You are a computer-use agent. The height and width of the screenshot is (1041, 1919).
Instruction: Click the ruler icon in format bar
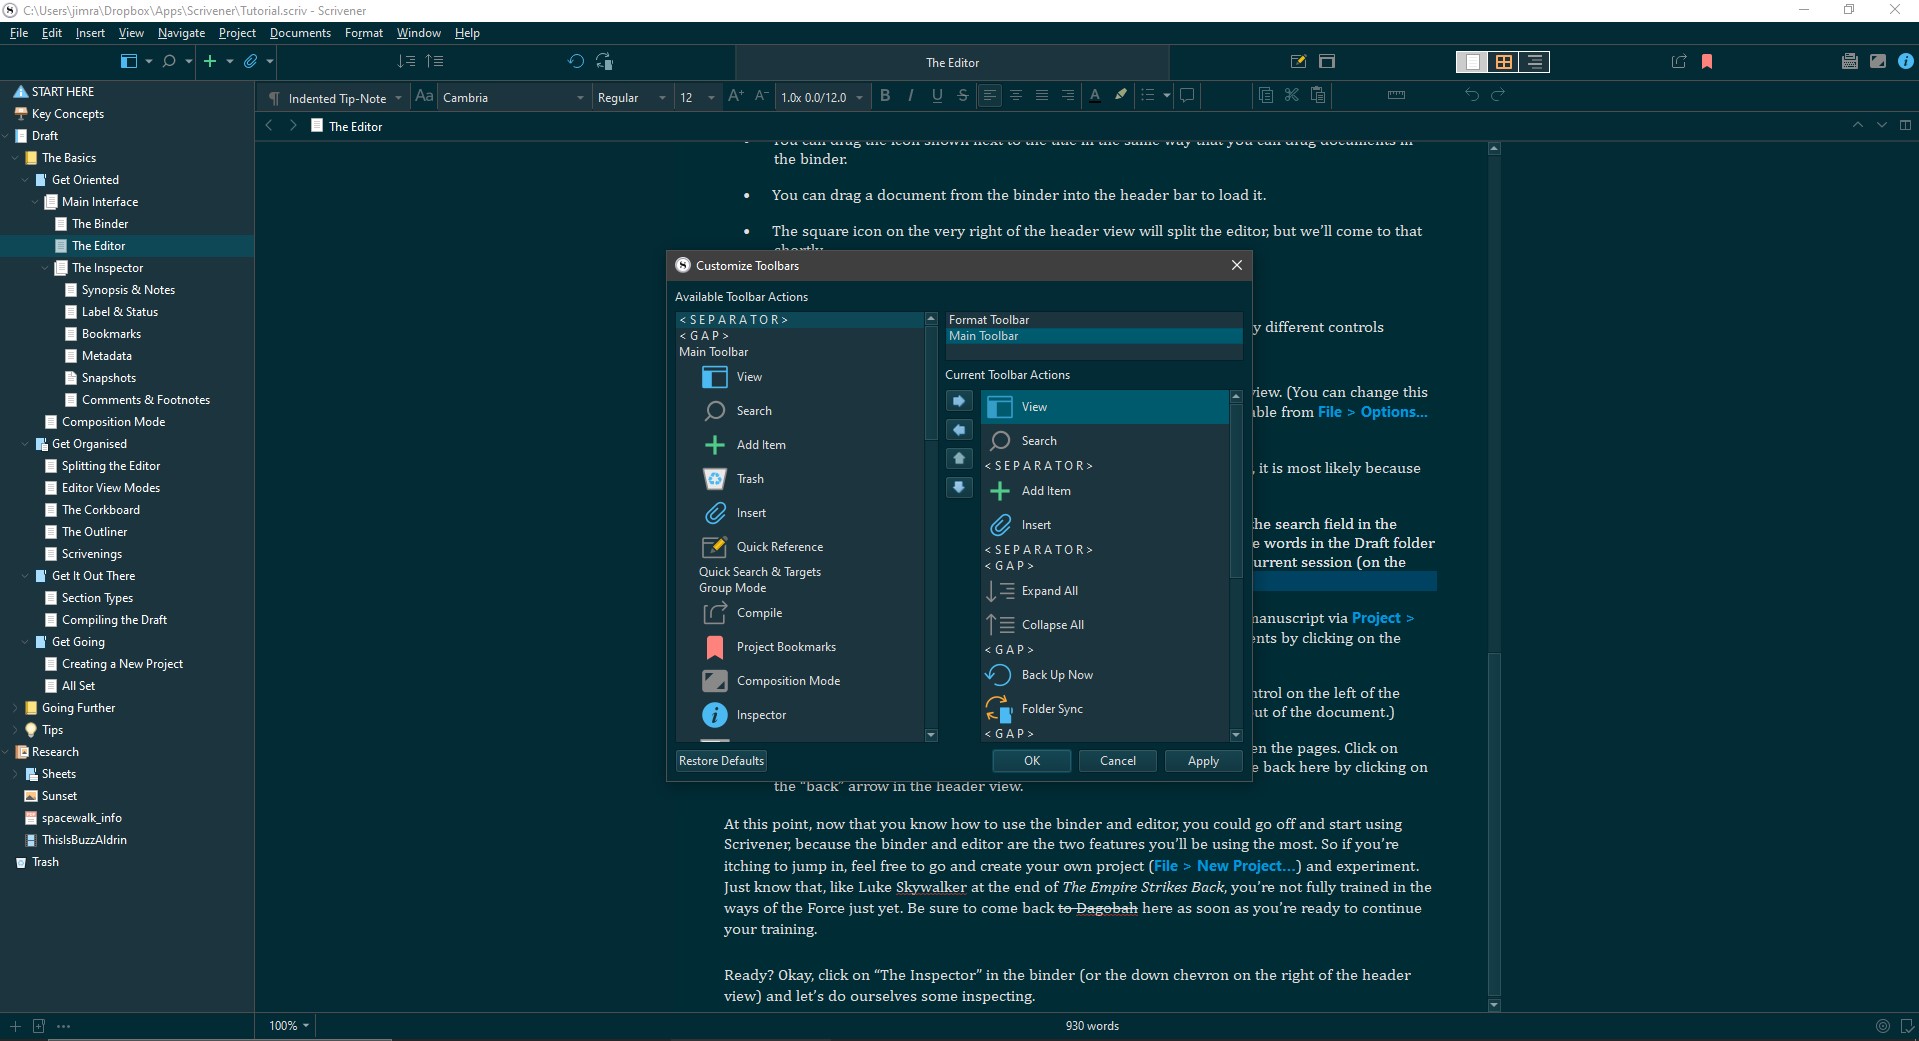(x=1397, y=96)
